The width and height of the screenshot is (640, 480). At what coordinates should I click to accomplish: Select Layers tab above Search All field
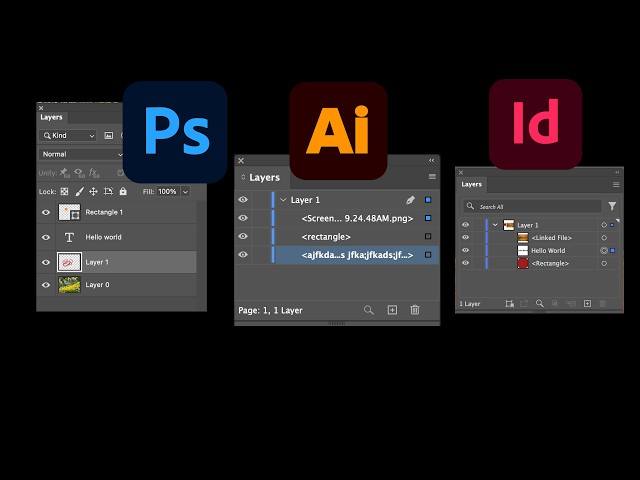tap(471, 184)
